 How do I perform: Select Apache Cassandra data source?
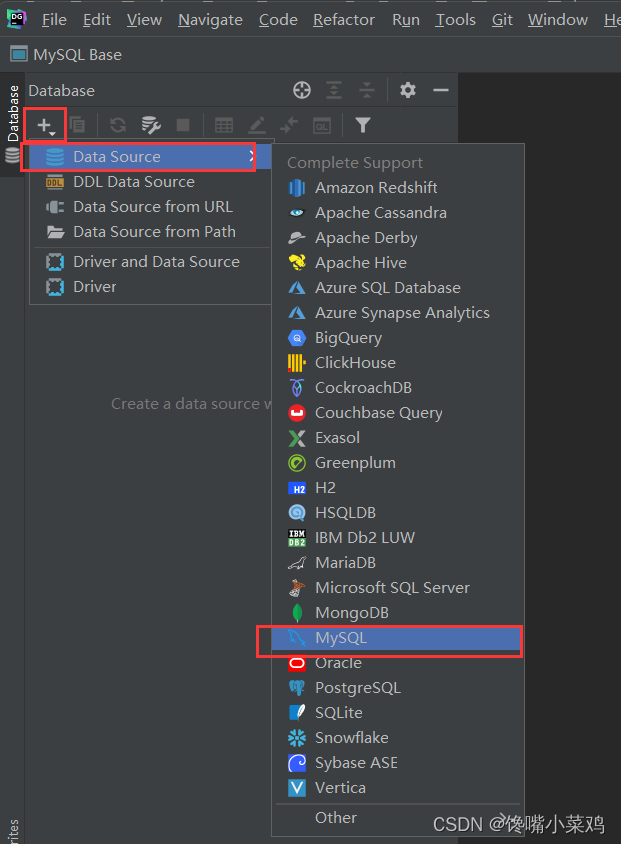398,213
